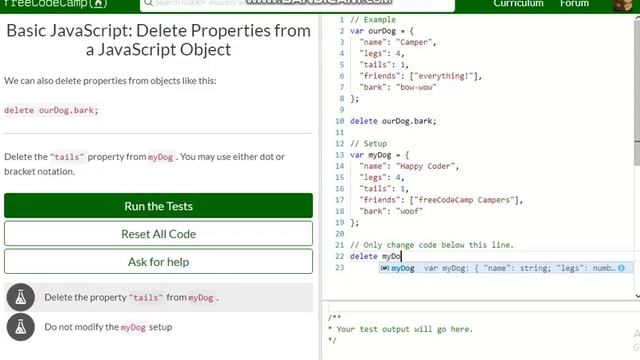This screenshot has width=640, height=360.
Task: Click the '// Example' comment line
Action: click(x=373, y=20)
